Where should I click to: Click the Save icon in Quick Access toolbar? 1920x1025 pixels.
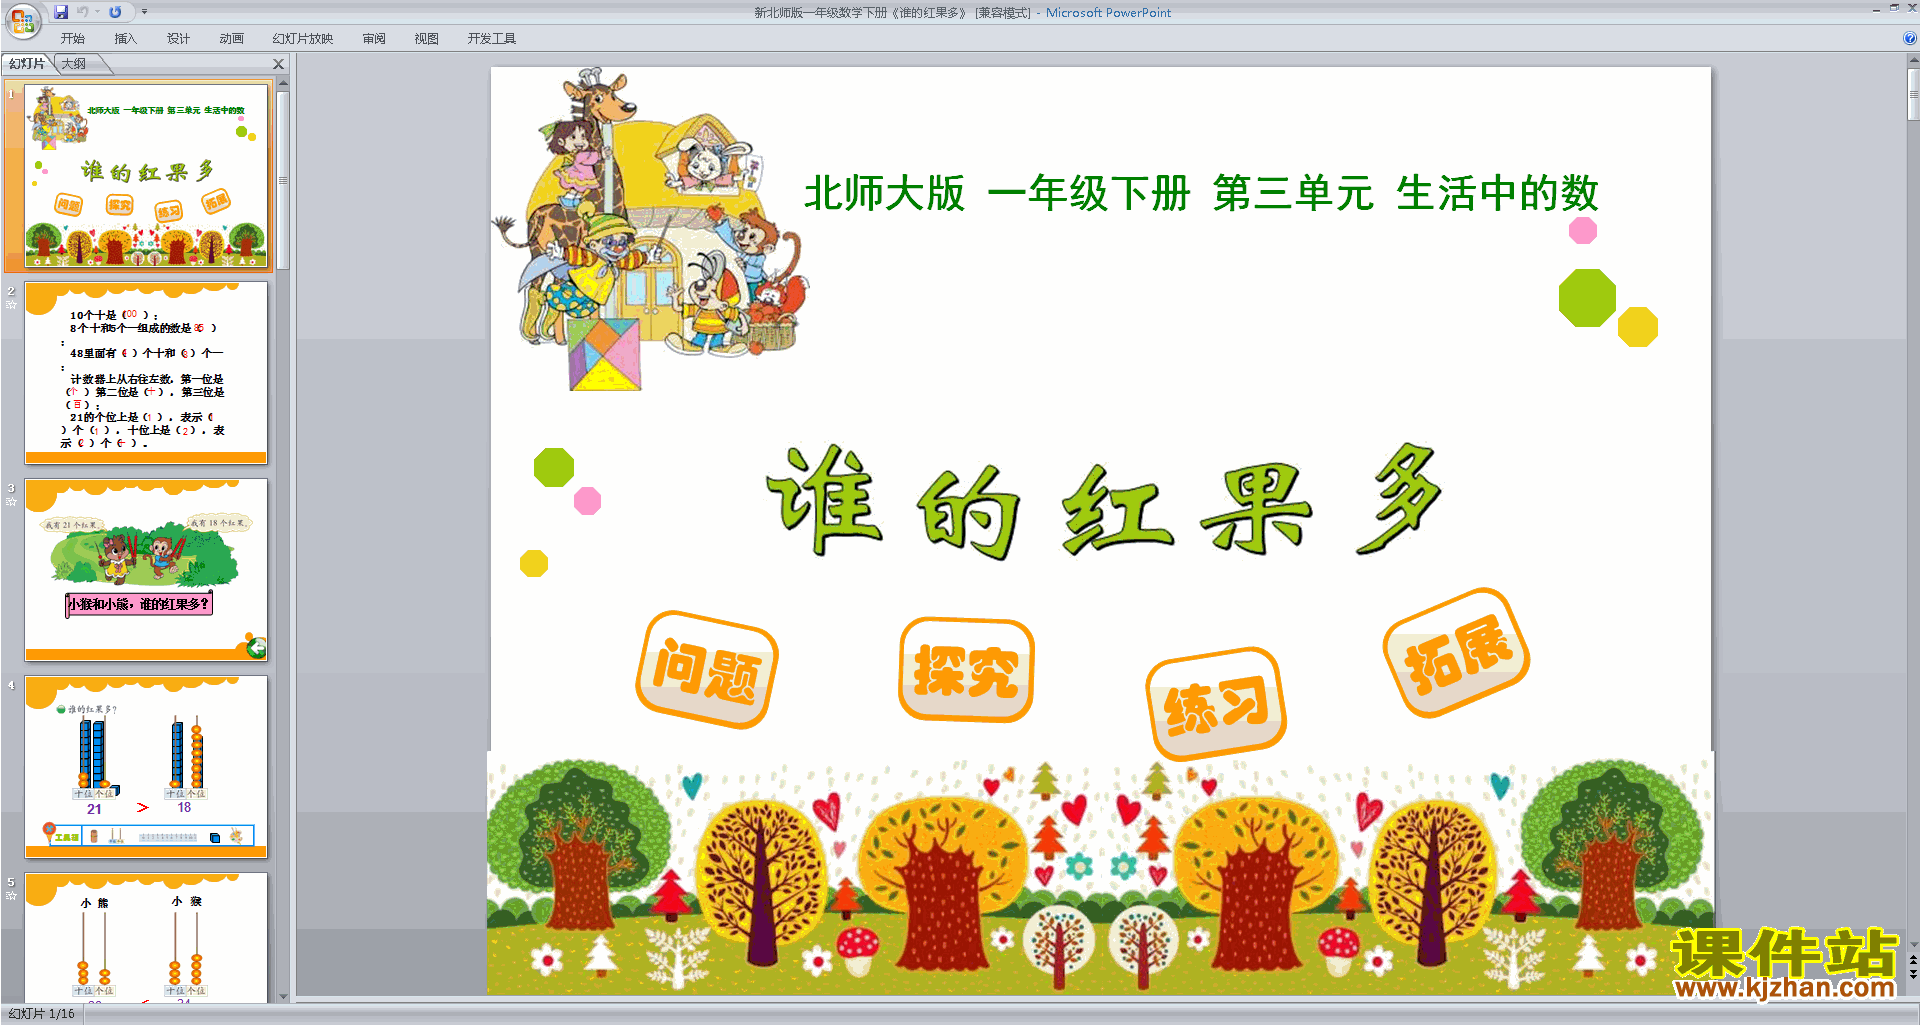(x=61, y=12)
